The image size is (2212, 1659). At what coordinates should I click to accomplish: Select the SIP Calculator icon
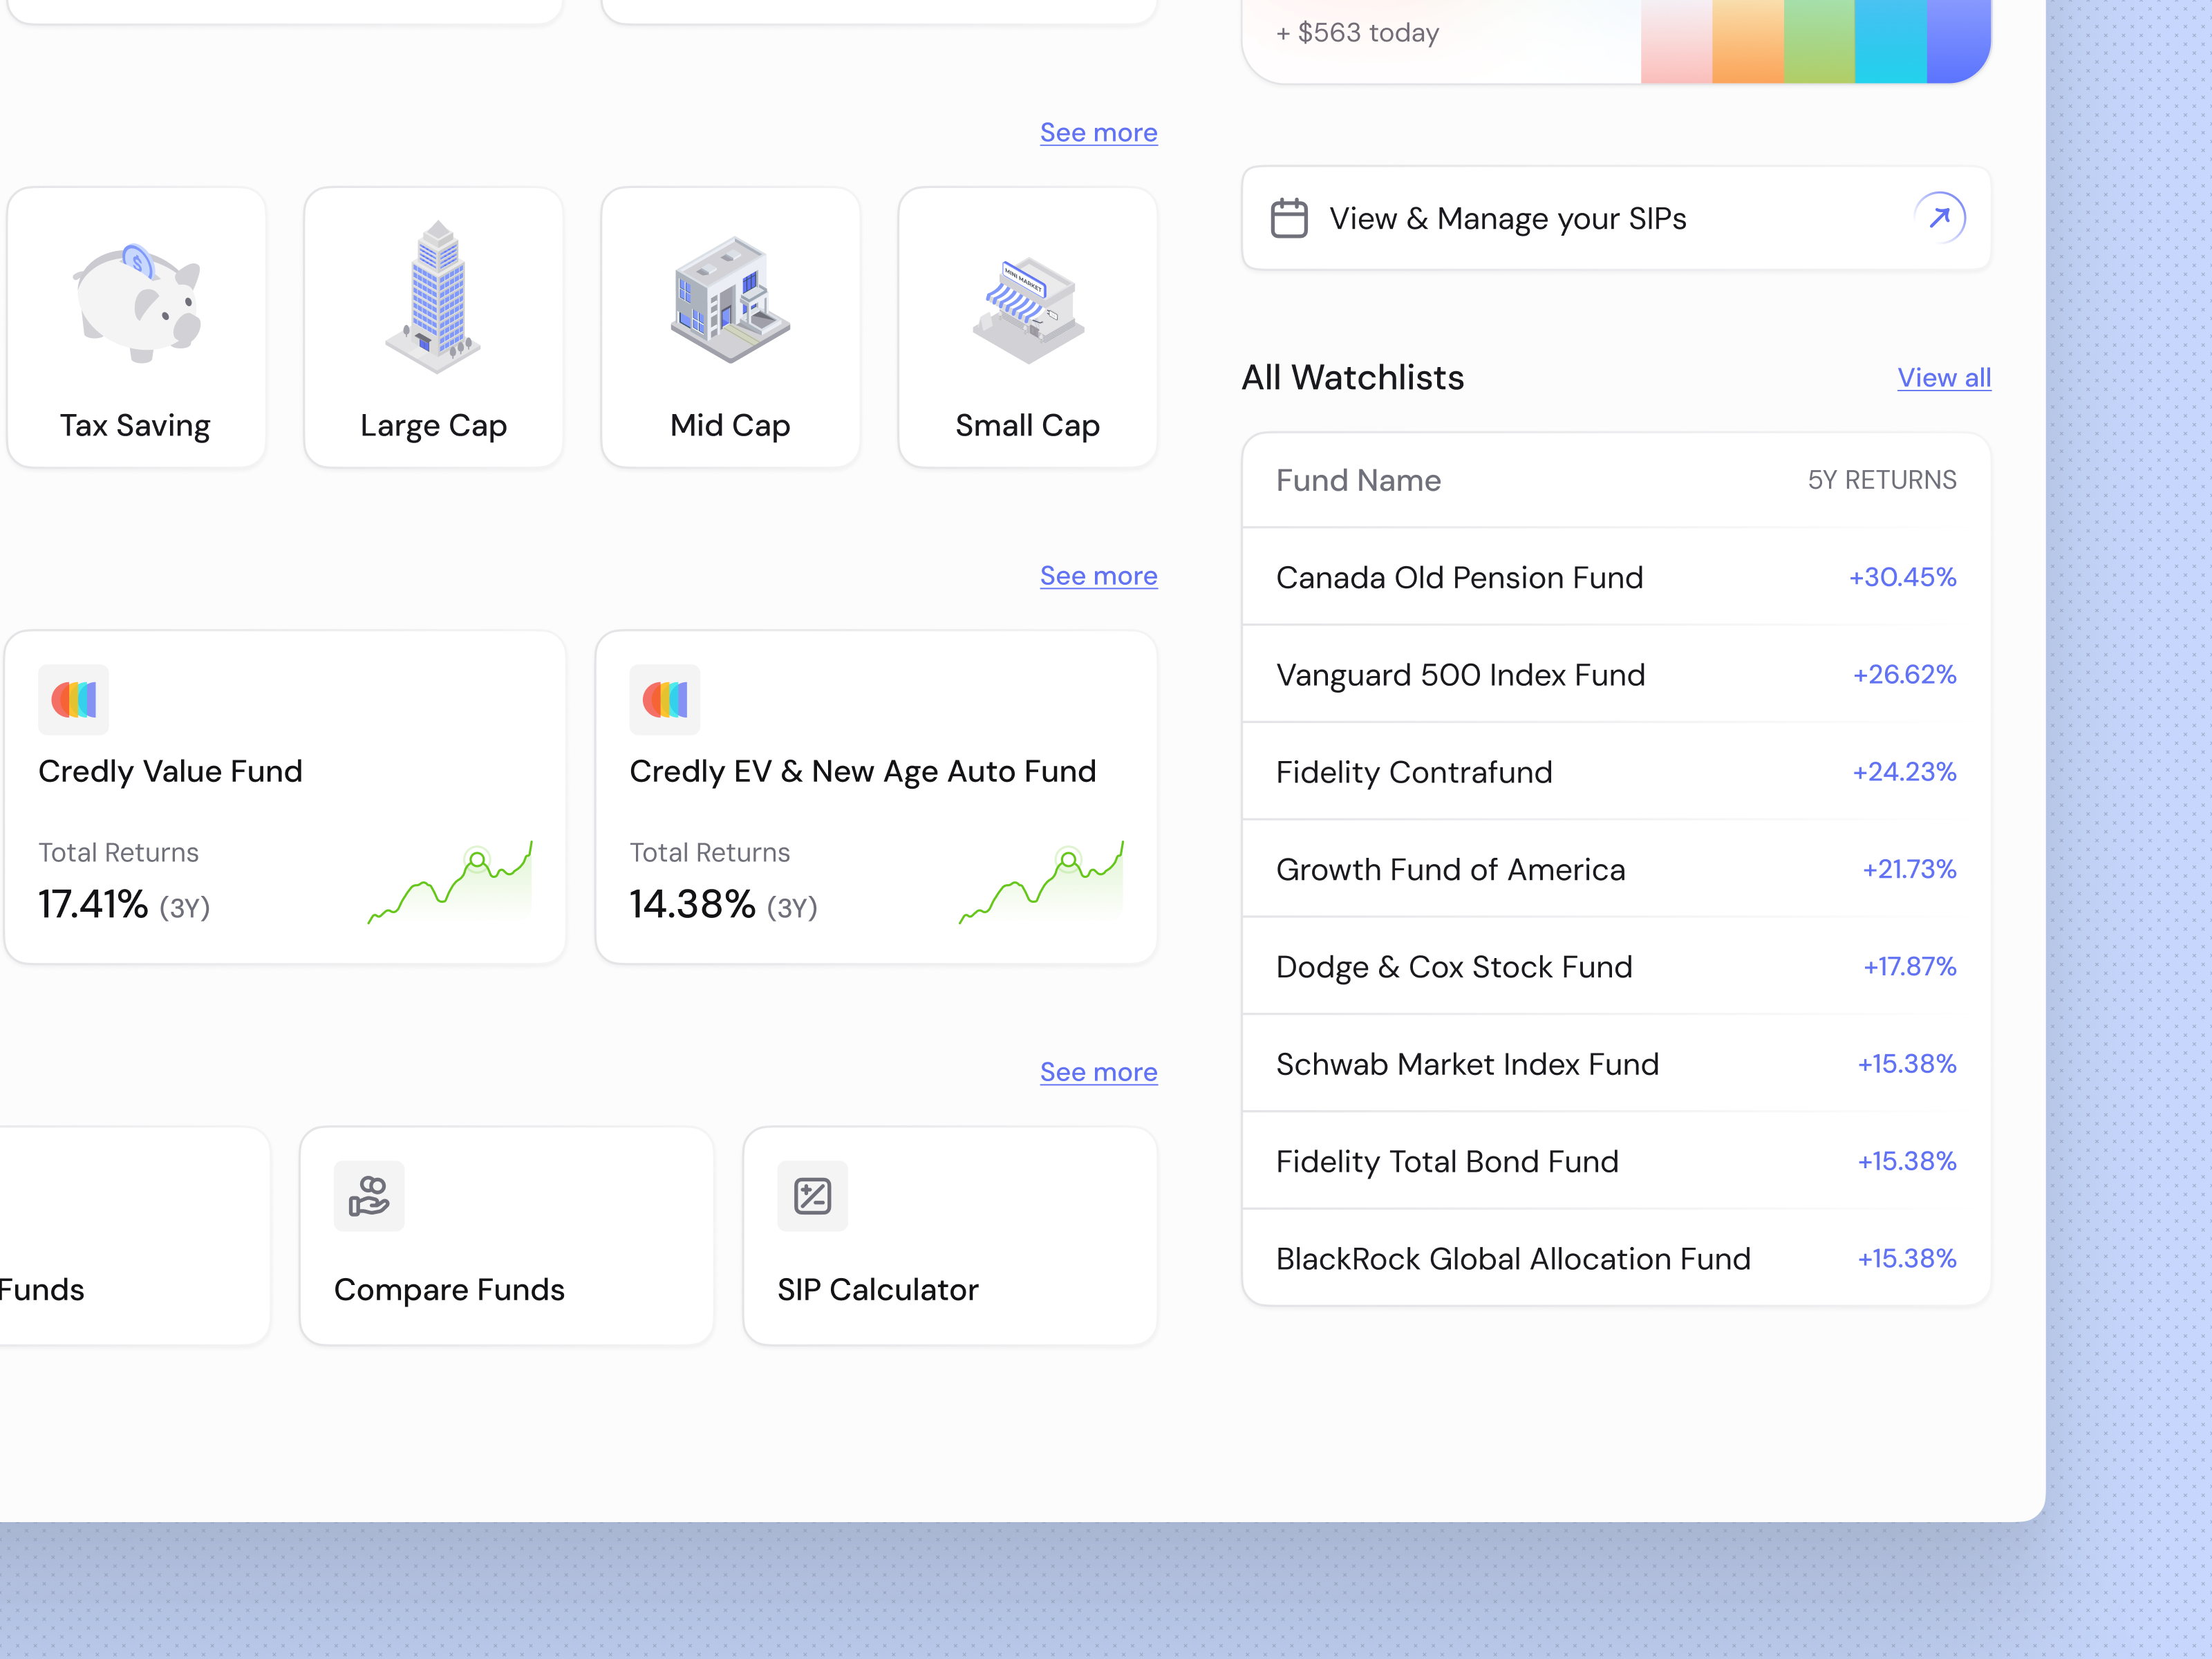pos(812,1196)
